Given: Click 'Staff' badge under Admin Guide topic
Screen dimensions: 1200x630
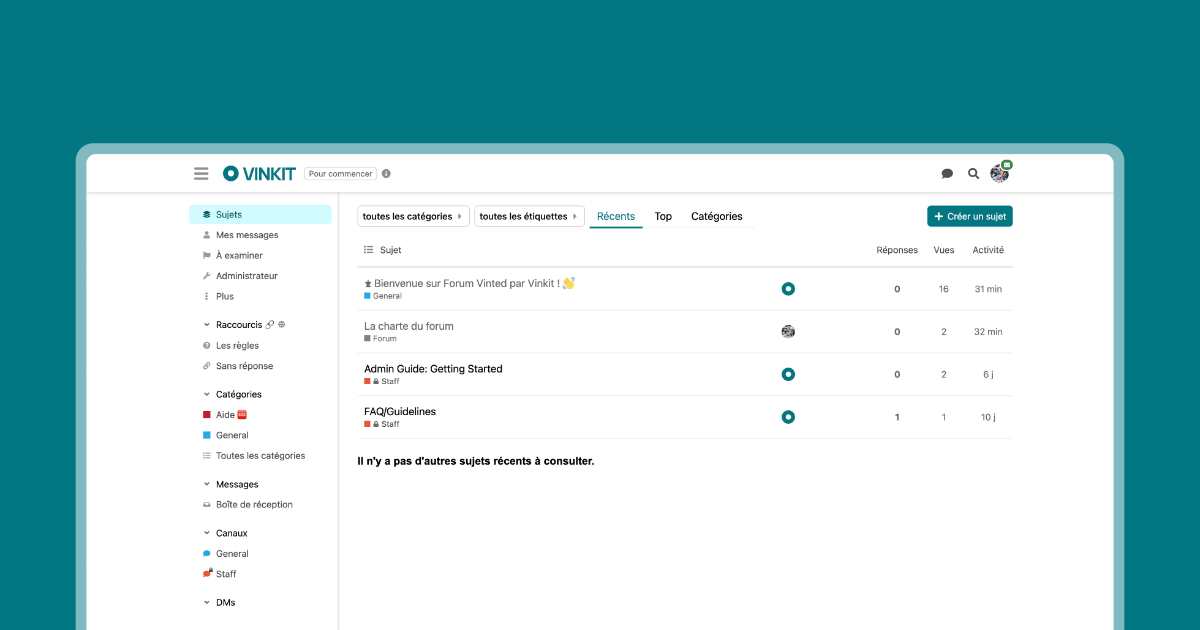Looking at the screenshot, I should (382, 381).
